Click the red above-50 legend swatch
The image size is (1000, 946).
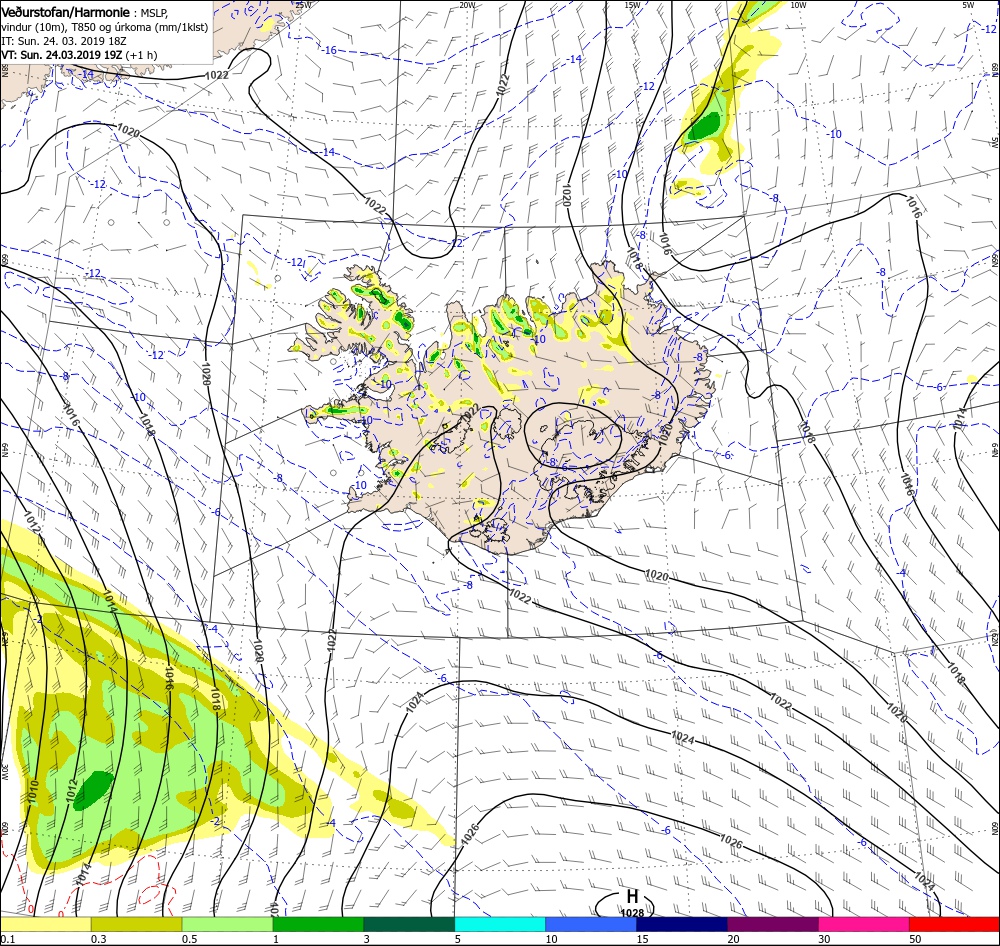(955, 924)
